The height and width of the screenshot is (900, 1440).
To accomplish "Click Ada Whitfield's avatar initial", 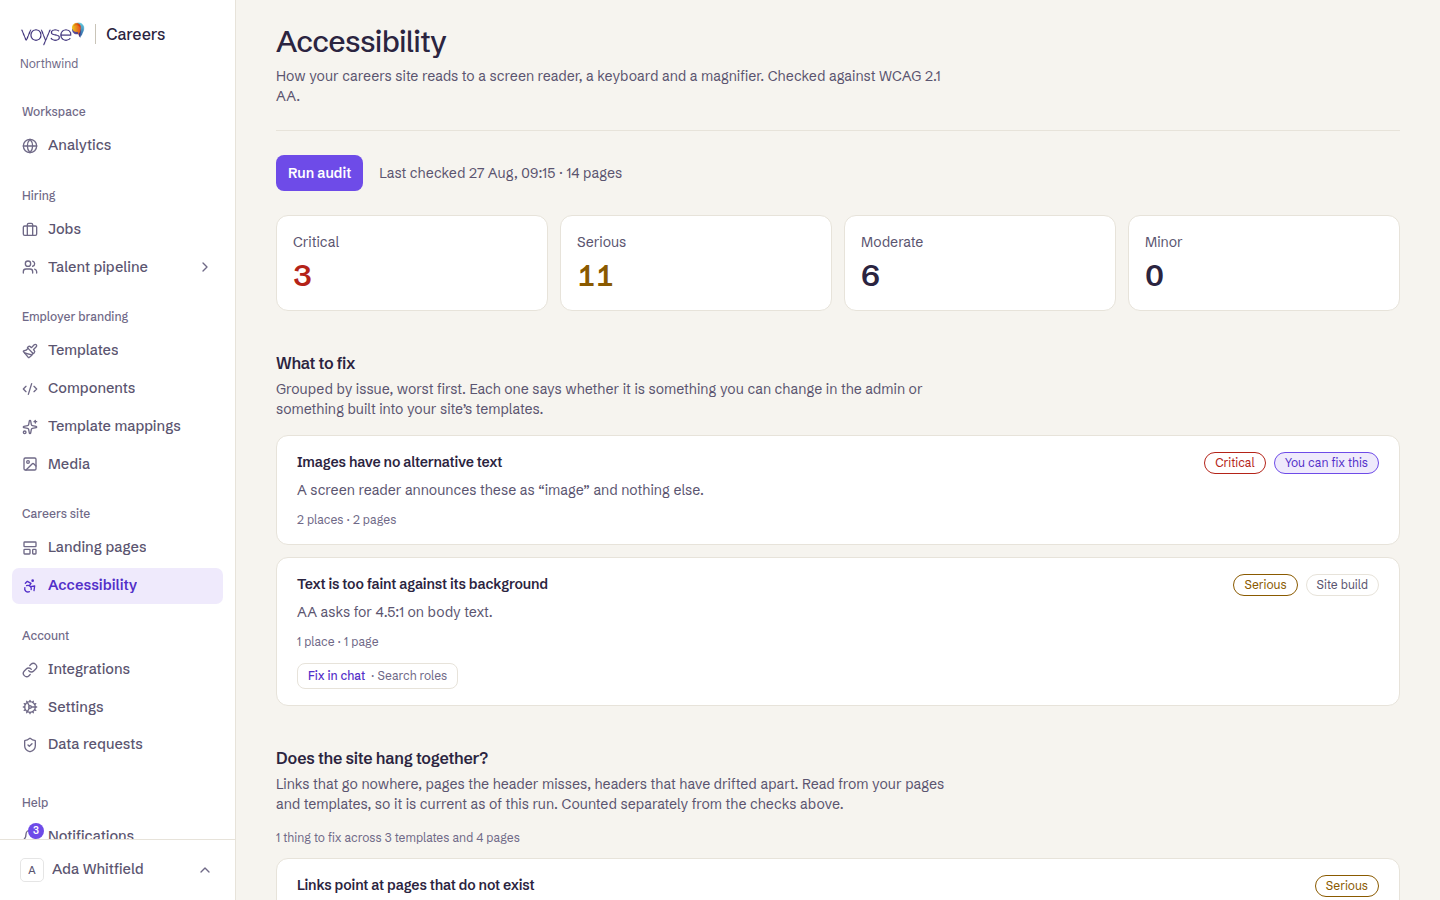I will pyautogui.click(x=32, y=870).
